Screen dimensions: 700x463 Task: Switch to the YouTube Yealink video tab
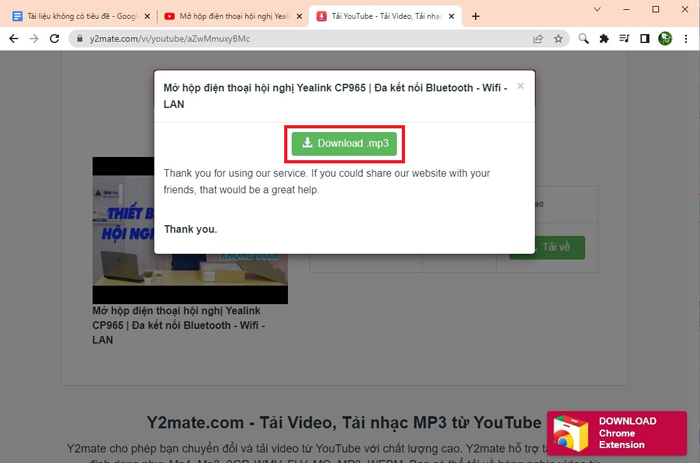[x=234, y=17]
